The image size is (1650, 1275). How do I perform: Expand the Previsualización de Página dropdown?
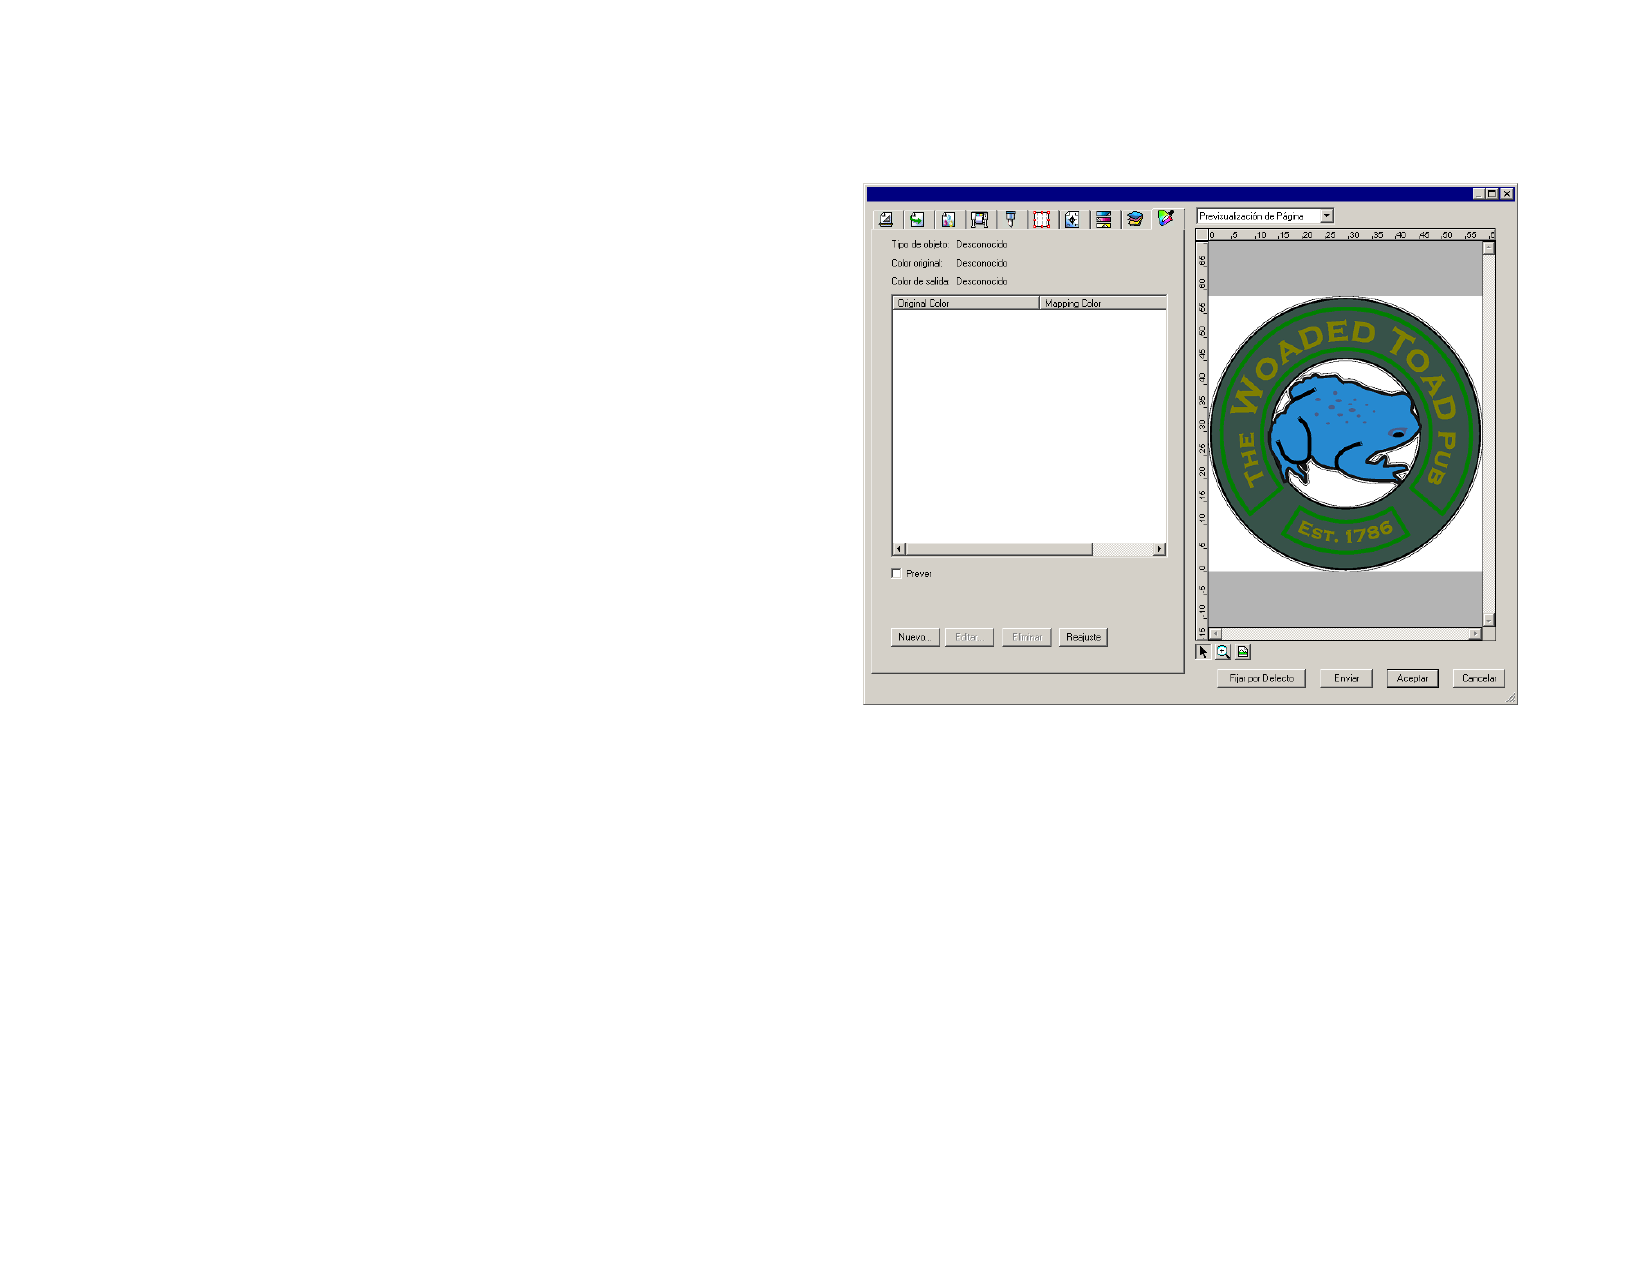click(1327, 216)
